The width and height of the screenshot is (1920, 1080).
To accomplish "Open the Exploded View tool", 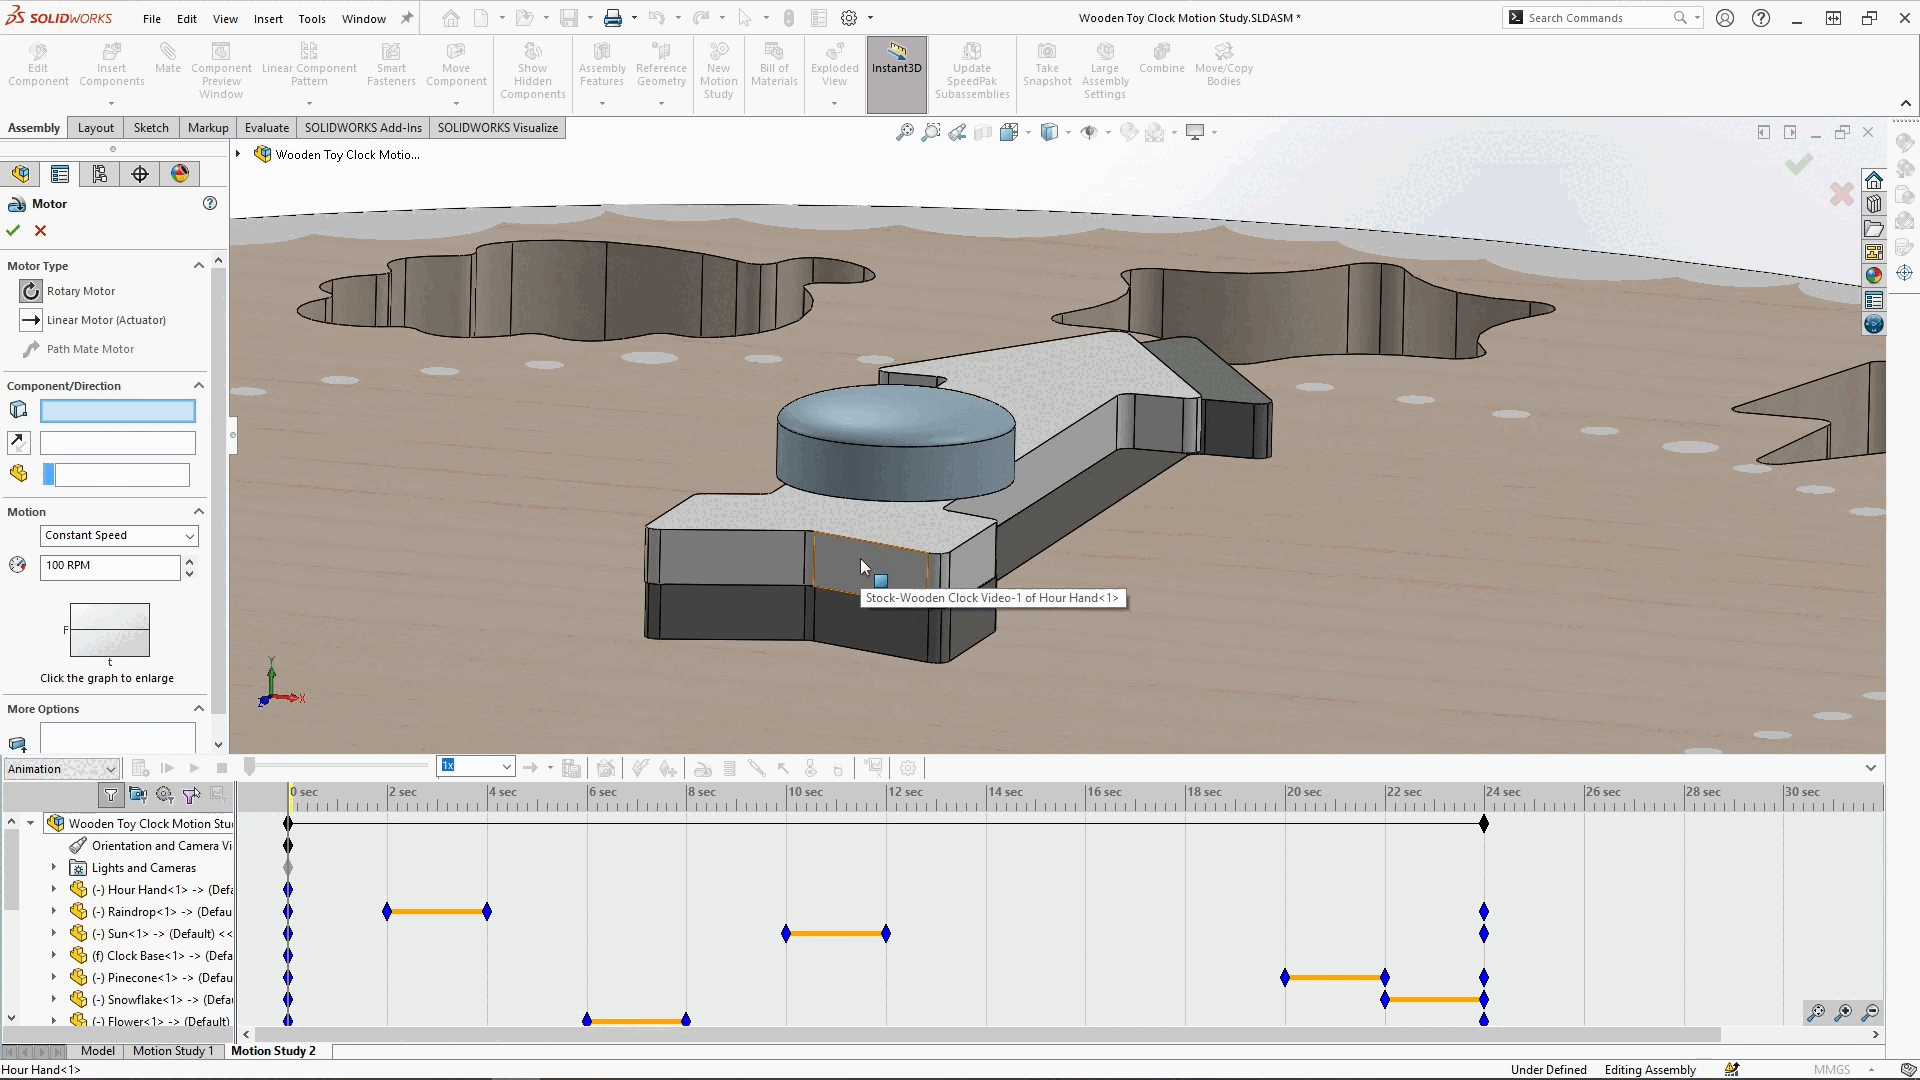I will pos(834,62).
